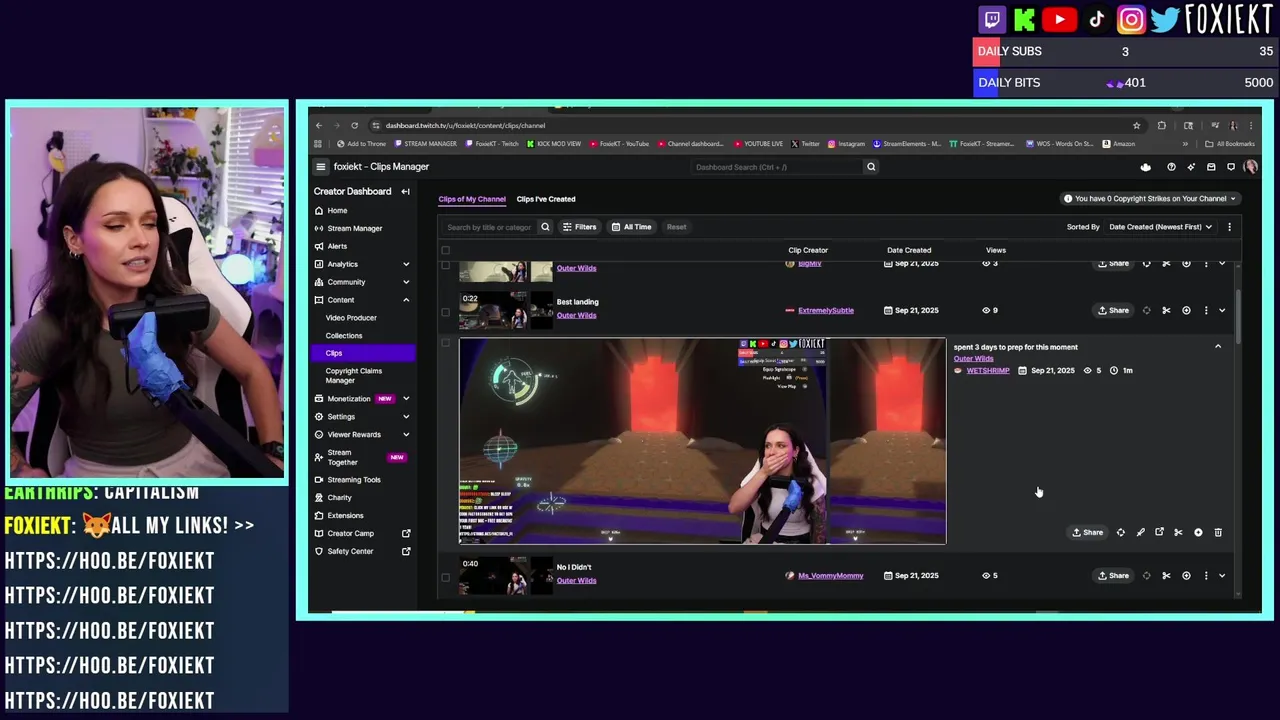Click scissors icon on Best landing row

1166,311
